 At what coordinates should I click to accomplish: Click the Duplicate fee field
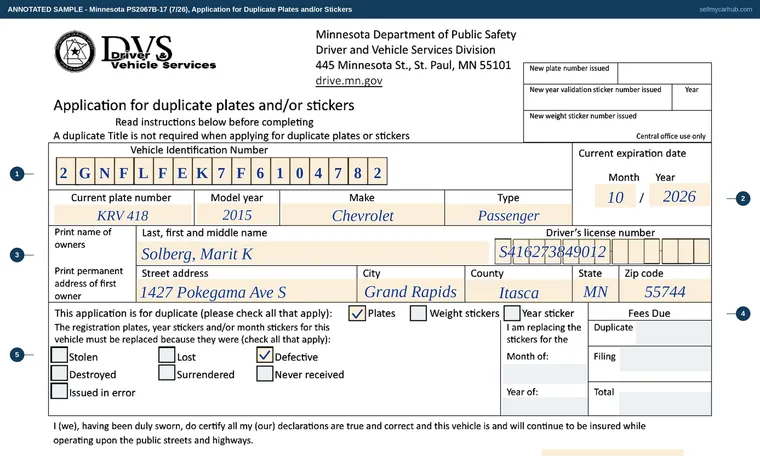click(x=673, y=333)
